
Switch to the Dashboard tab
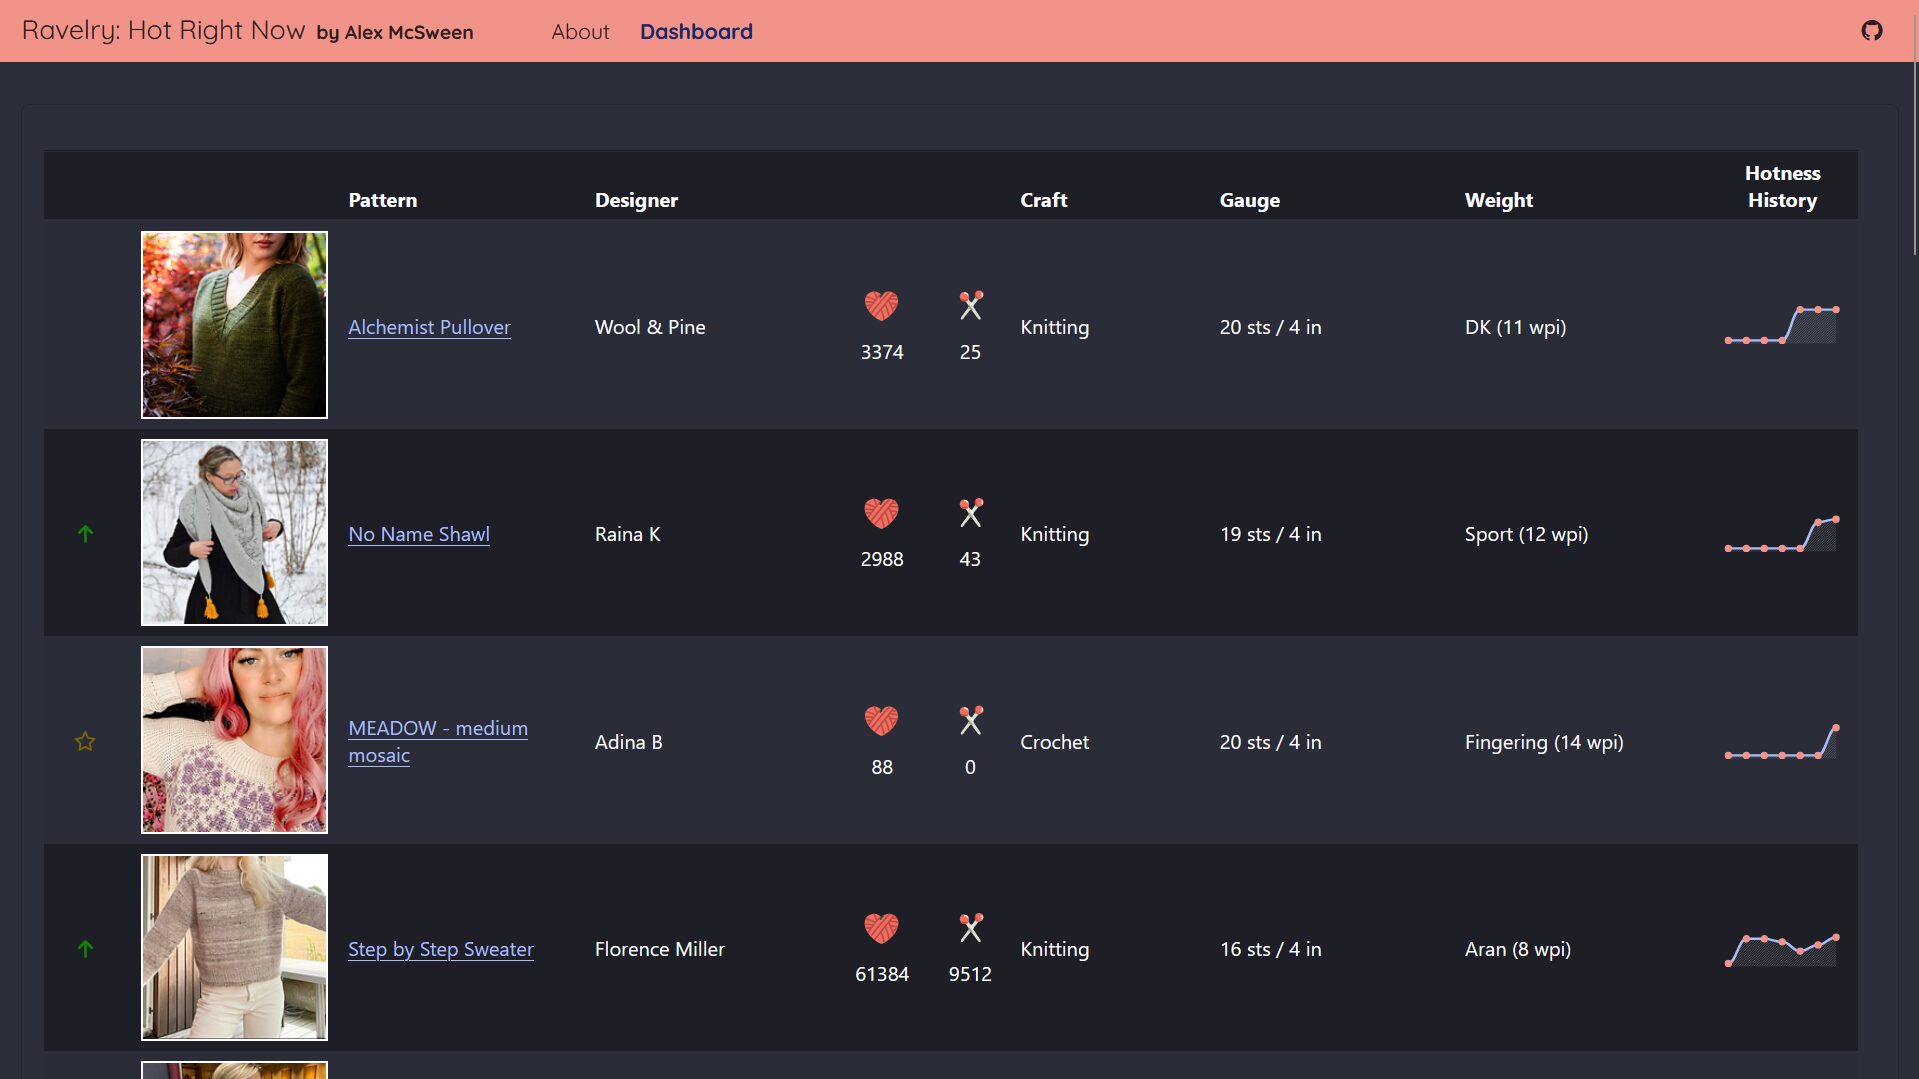point(696,32)
